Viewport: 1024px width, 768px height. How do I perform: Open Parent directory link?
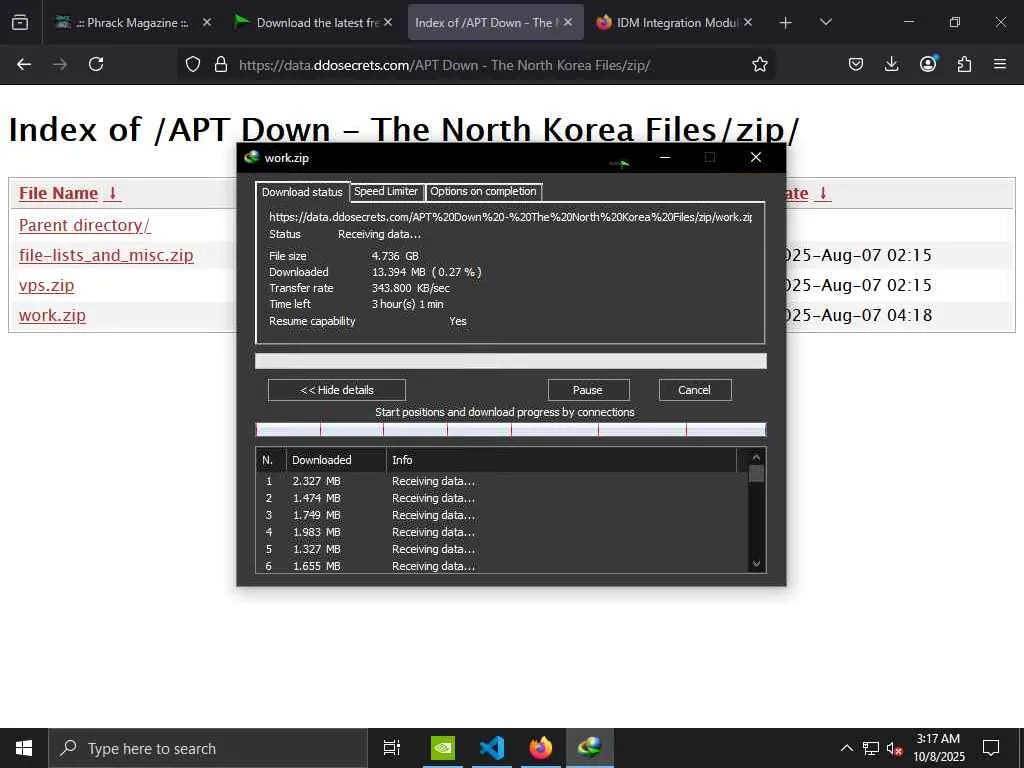(x=84, y=225)
